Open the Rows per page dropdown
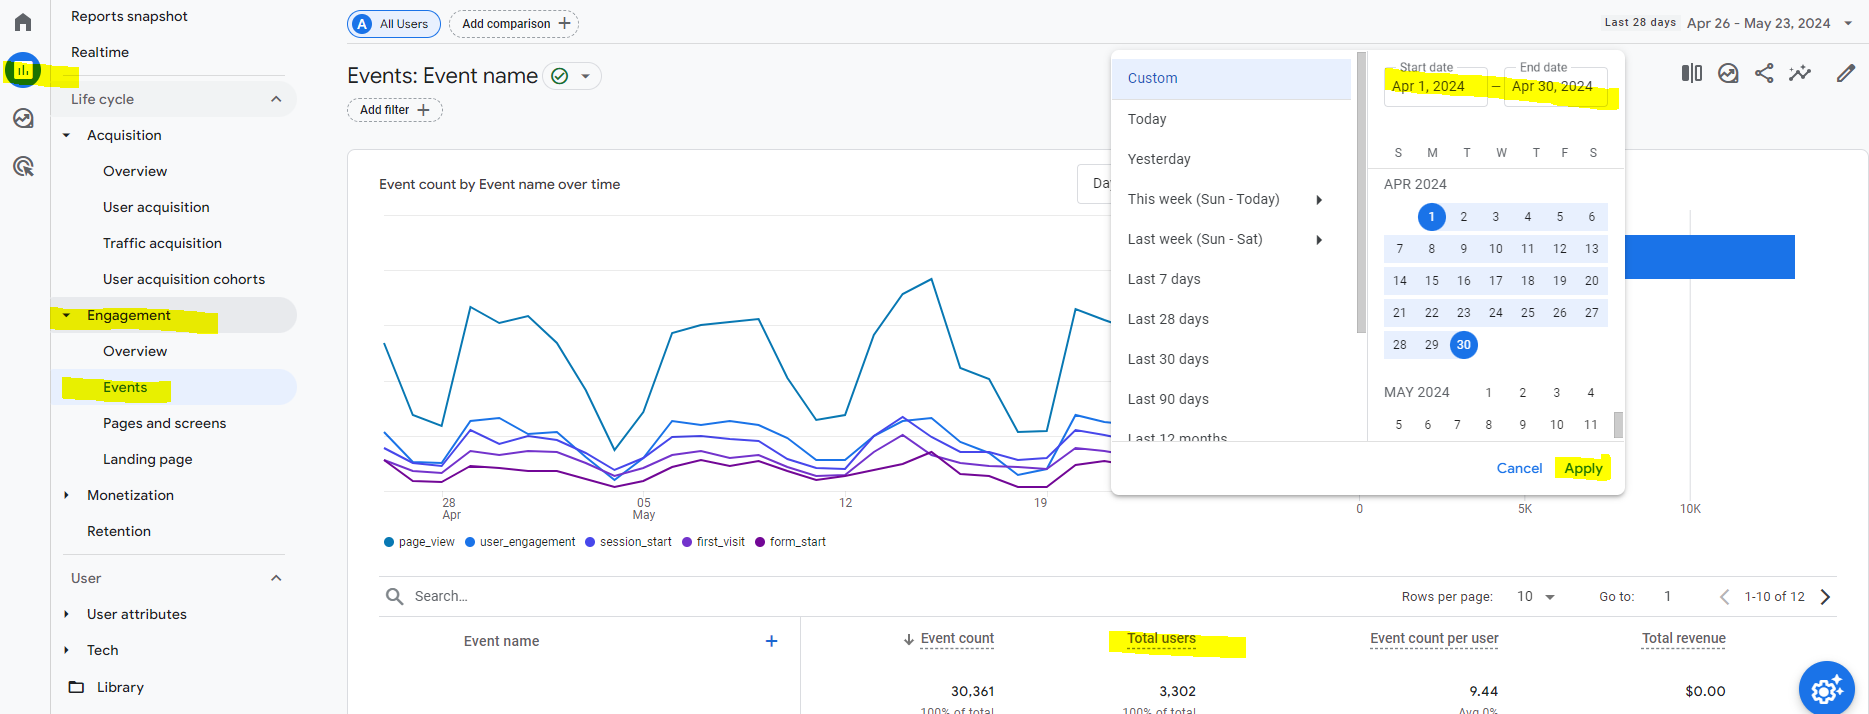This screenshot has width=1869, height=714. (1535, 597)
